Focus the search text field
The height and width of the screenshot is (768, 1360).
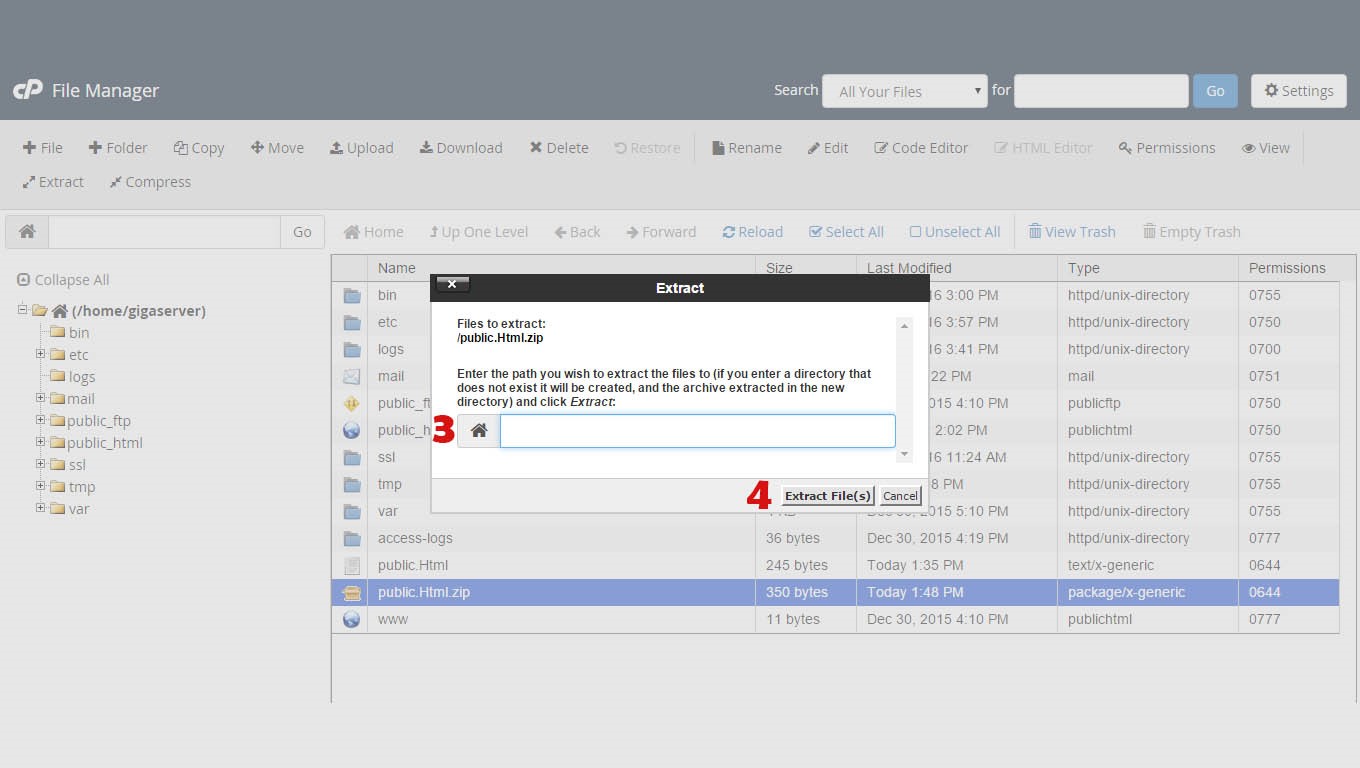pos(1101,91)
